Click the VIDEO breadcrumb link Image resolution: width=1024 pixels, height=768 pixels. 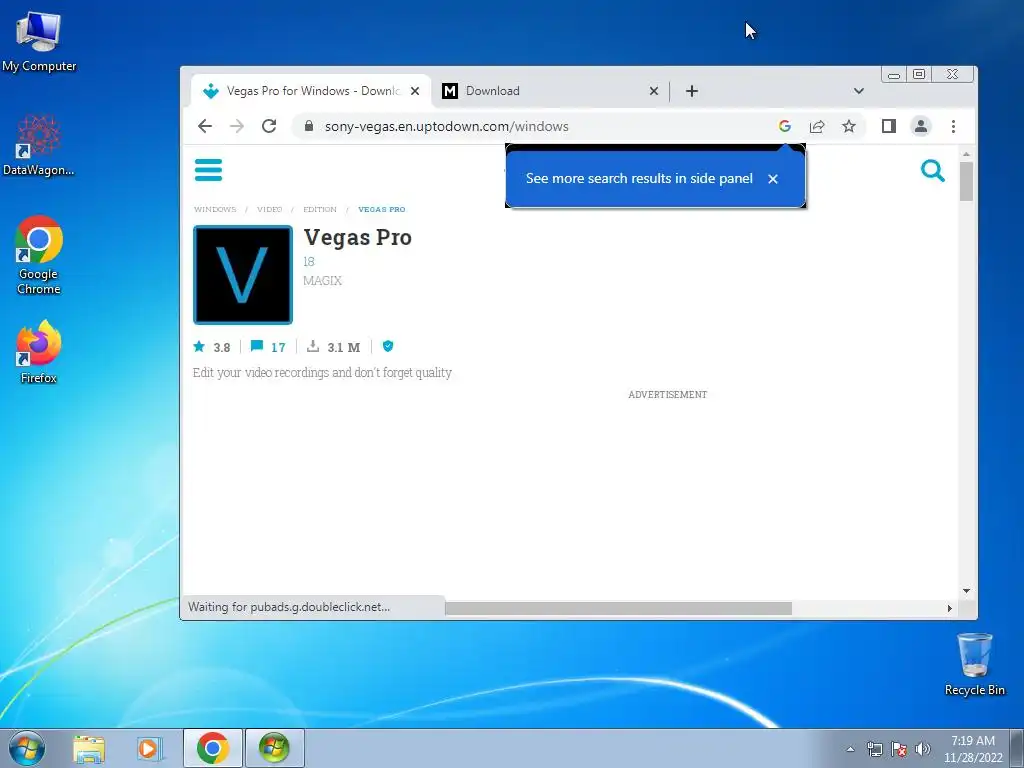point(270,209)
